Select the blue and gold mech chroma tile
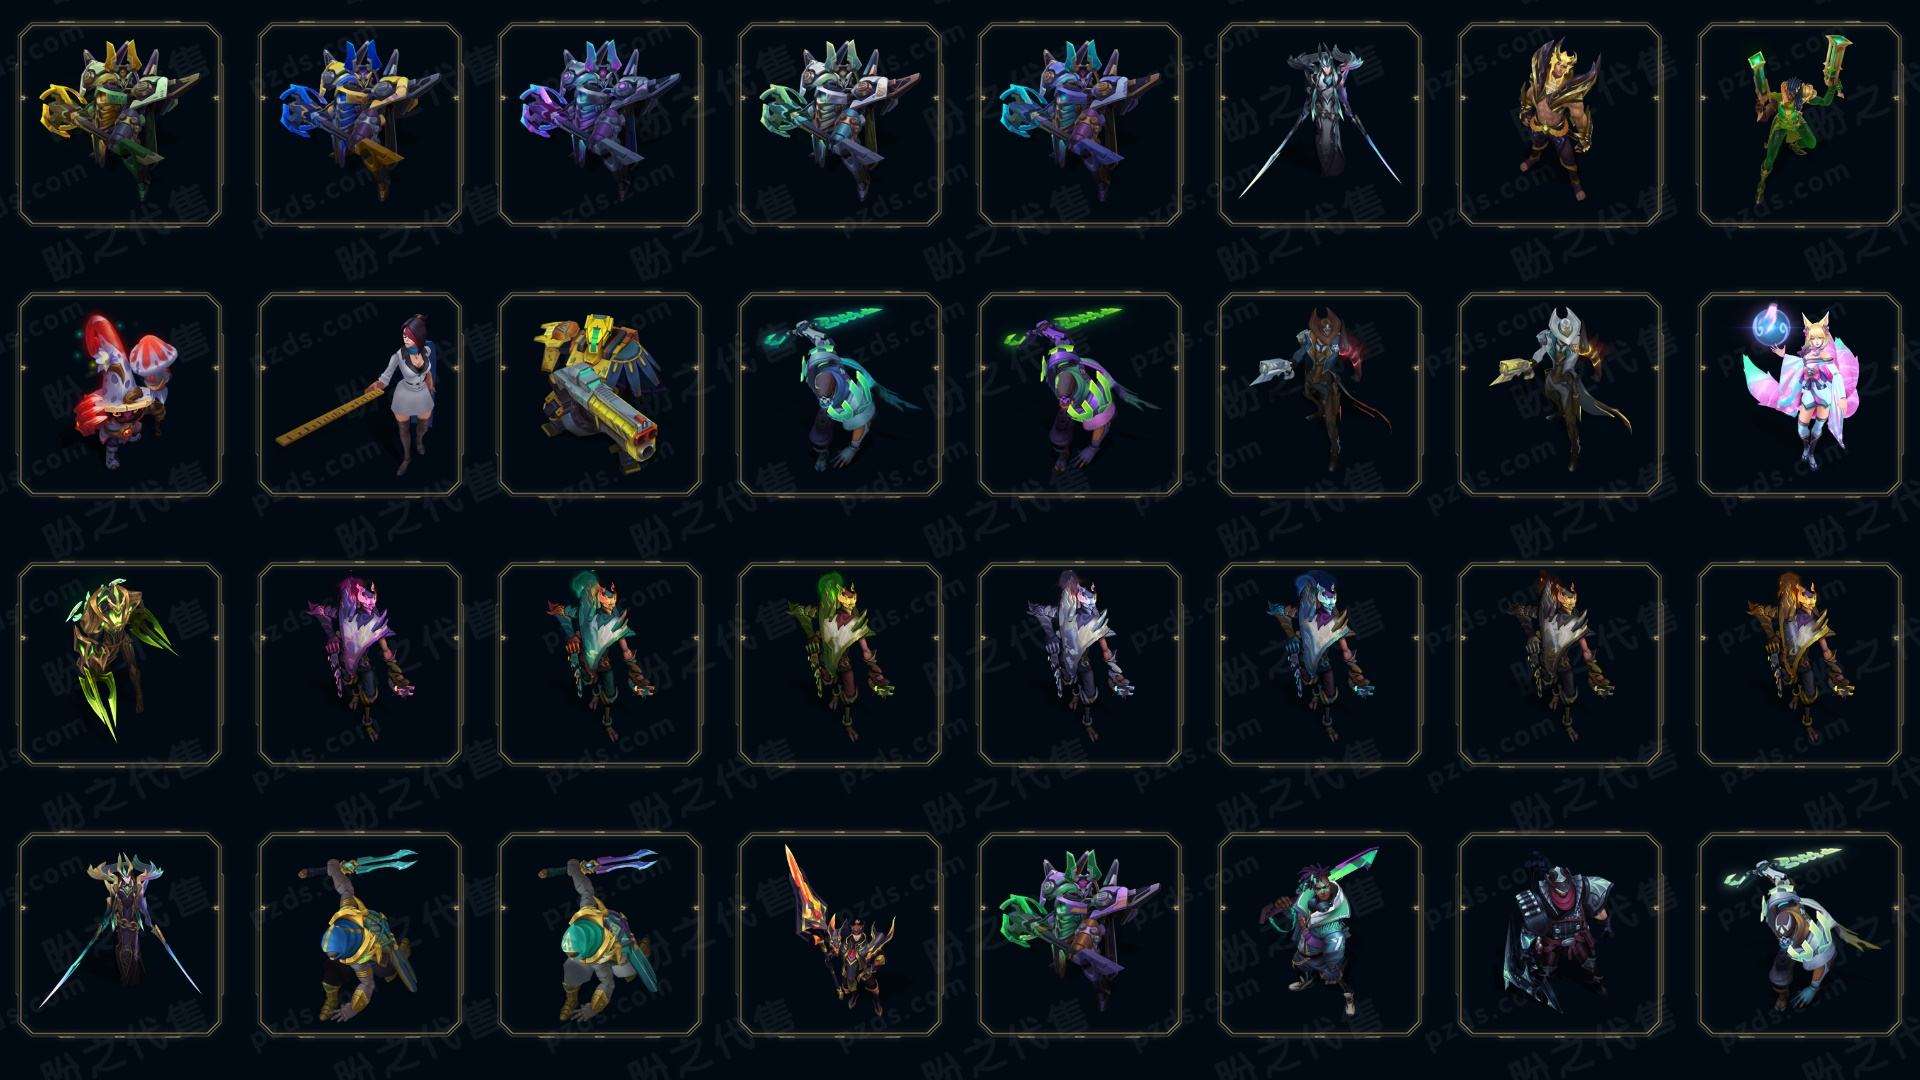Viewport: 1920px width, 1080px height. pos(360,125)
